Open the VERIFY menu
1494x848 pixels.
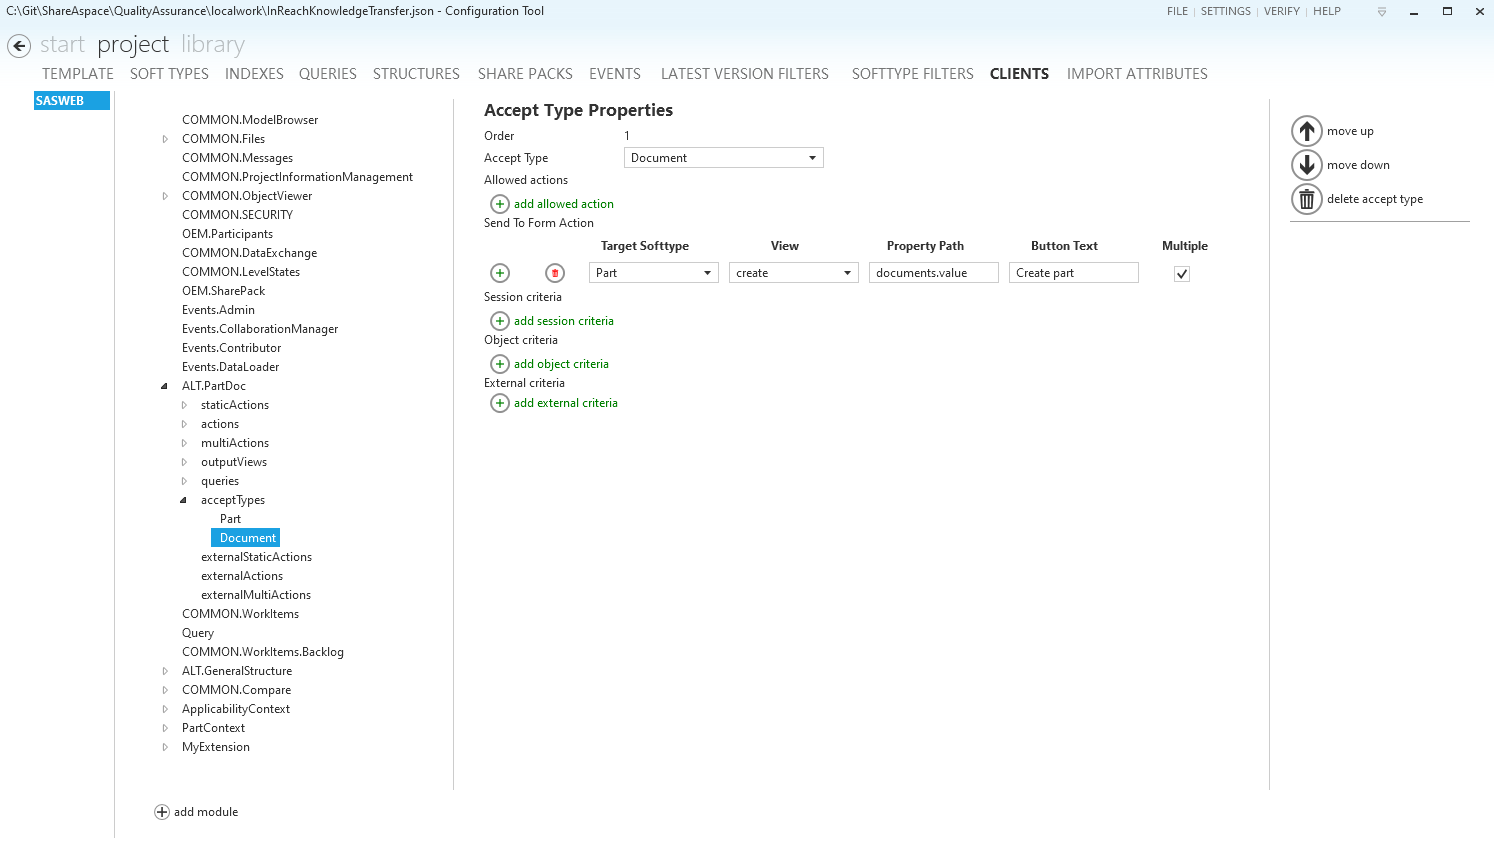pos(1281,11)
